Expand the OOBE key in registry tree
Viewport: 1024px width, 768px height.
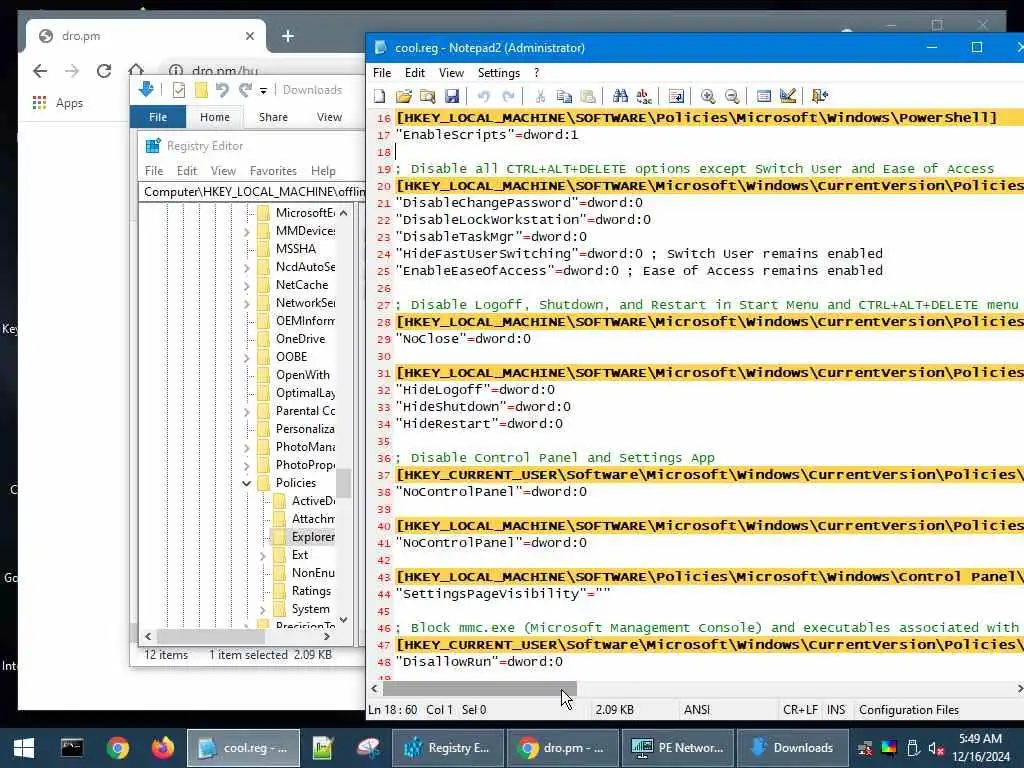(246, 357)
